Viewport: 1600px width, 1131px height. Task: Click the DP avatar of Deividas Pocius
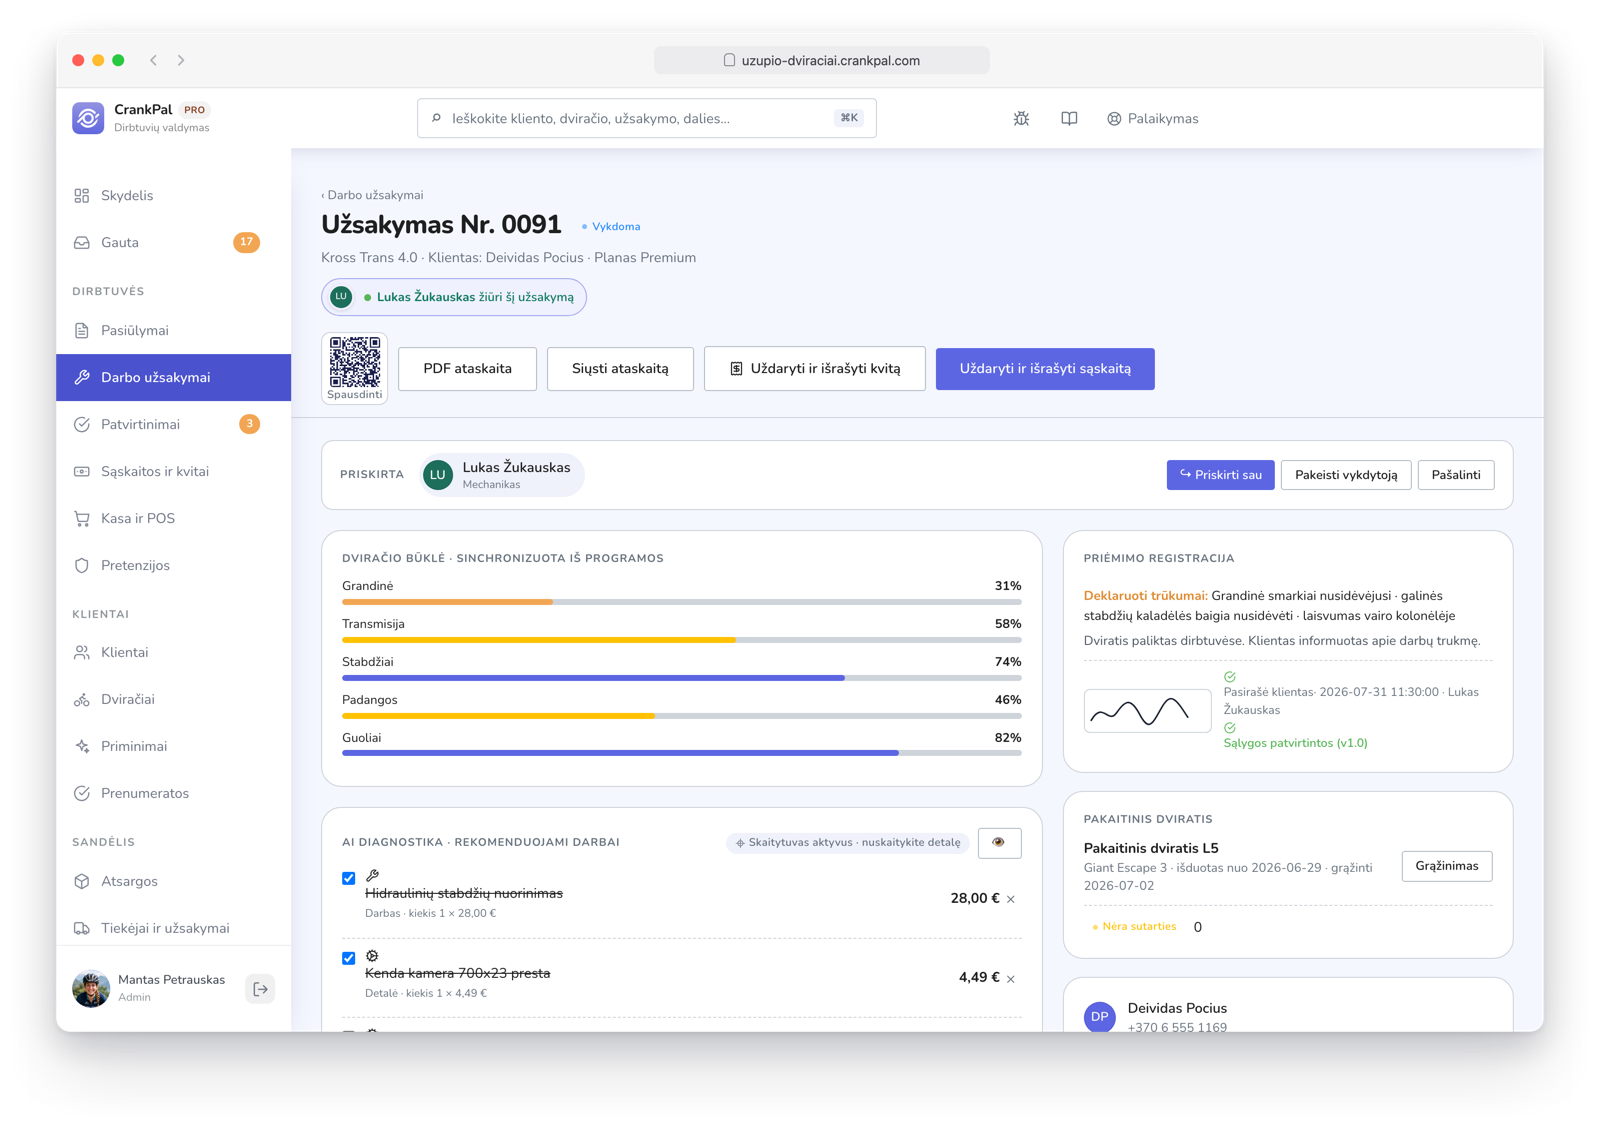point(1100,1016)
